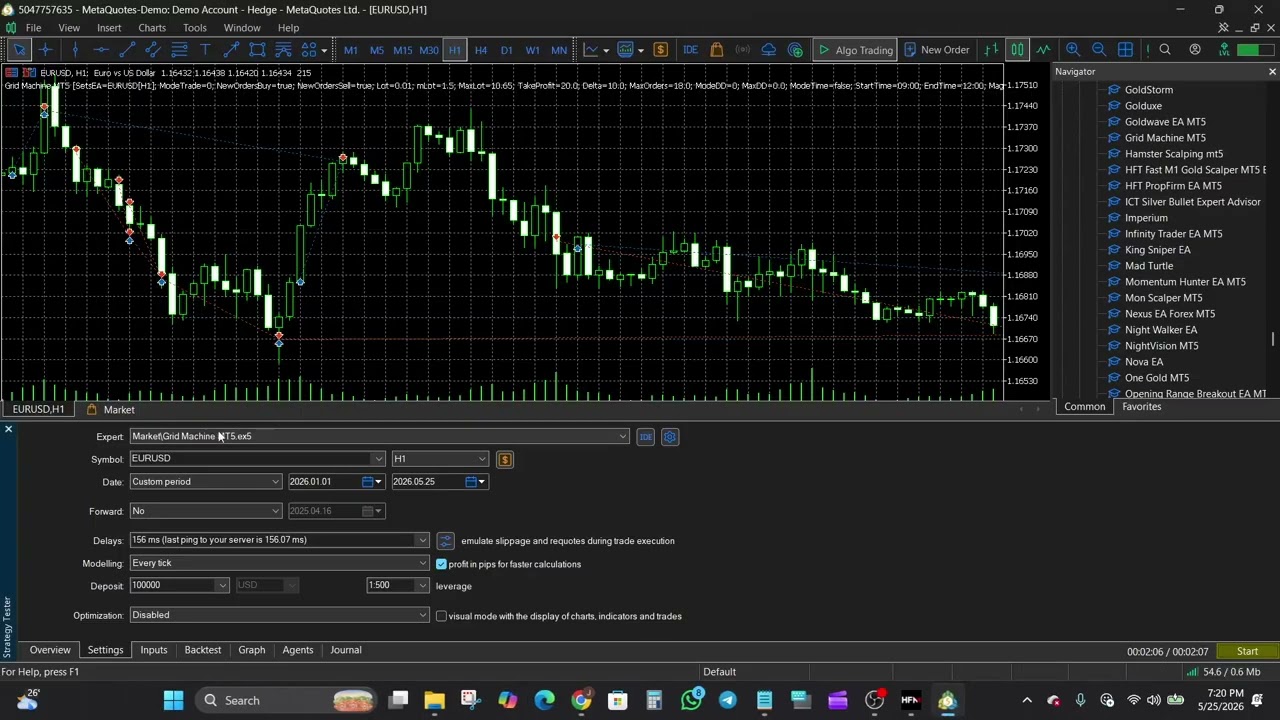Open expert in IDE editor icon
The height and width of the screenshot is (720, 1280).
[646, 437]
